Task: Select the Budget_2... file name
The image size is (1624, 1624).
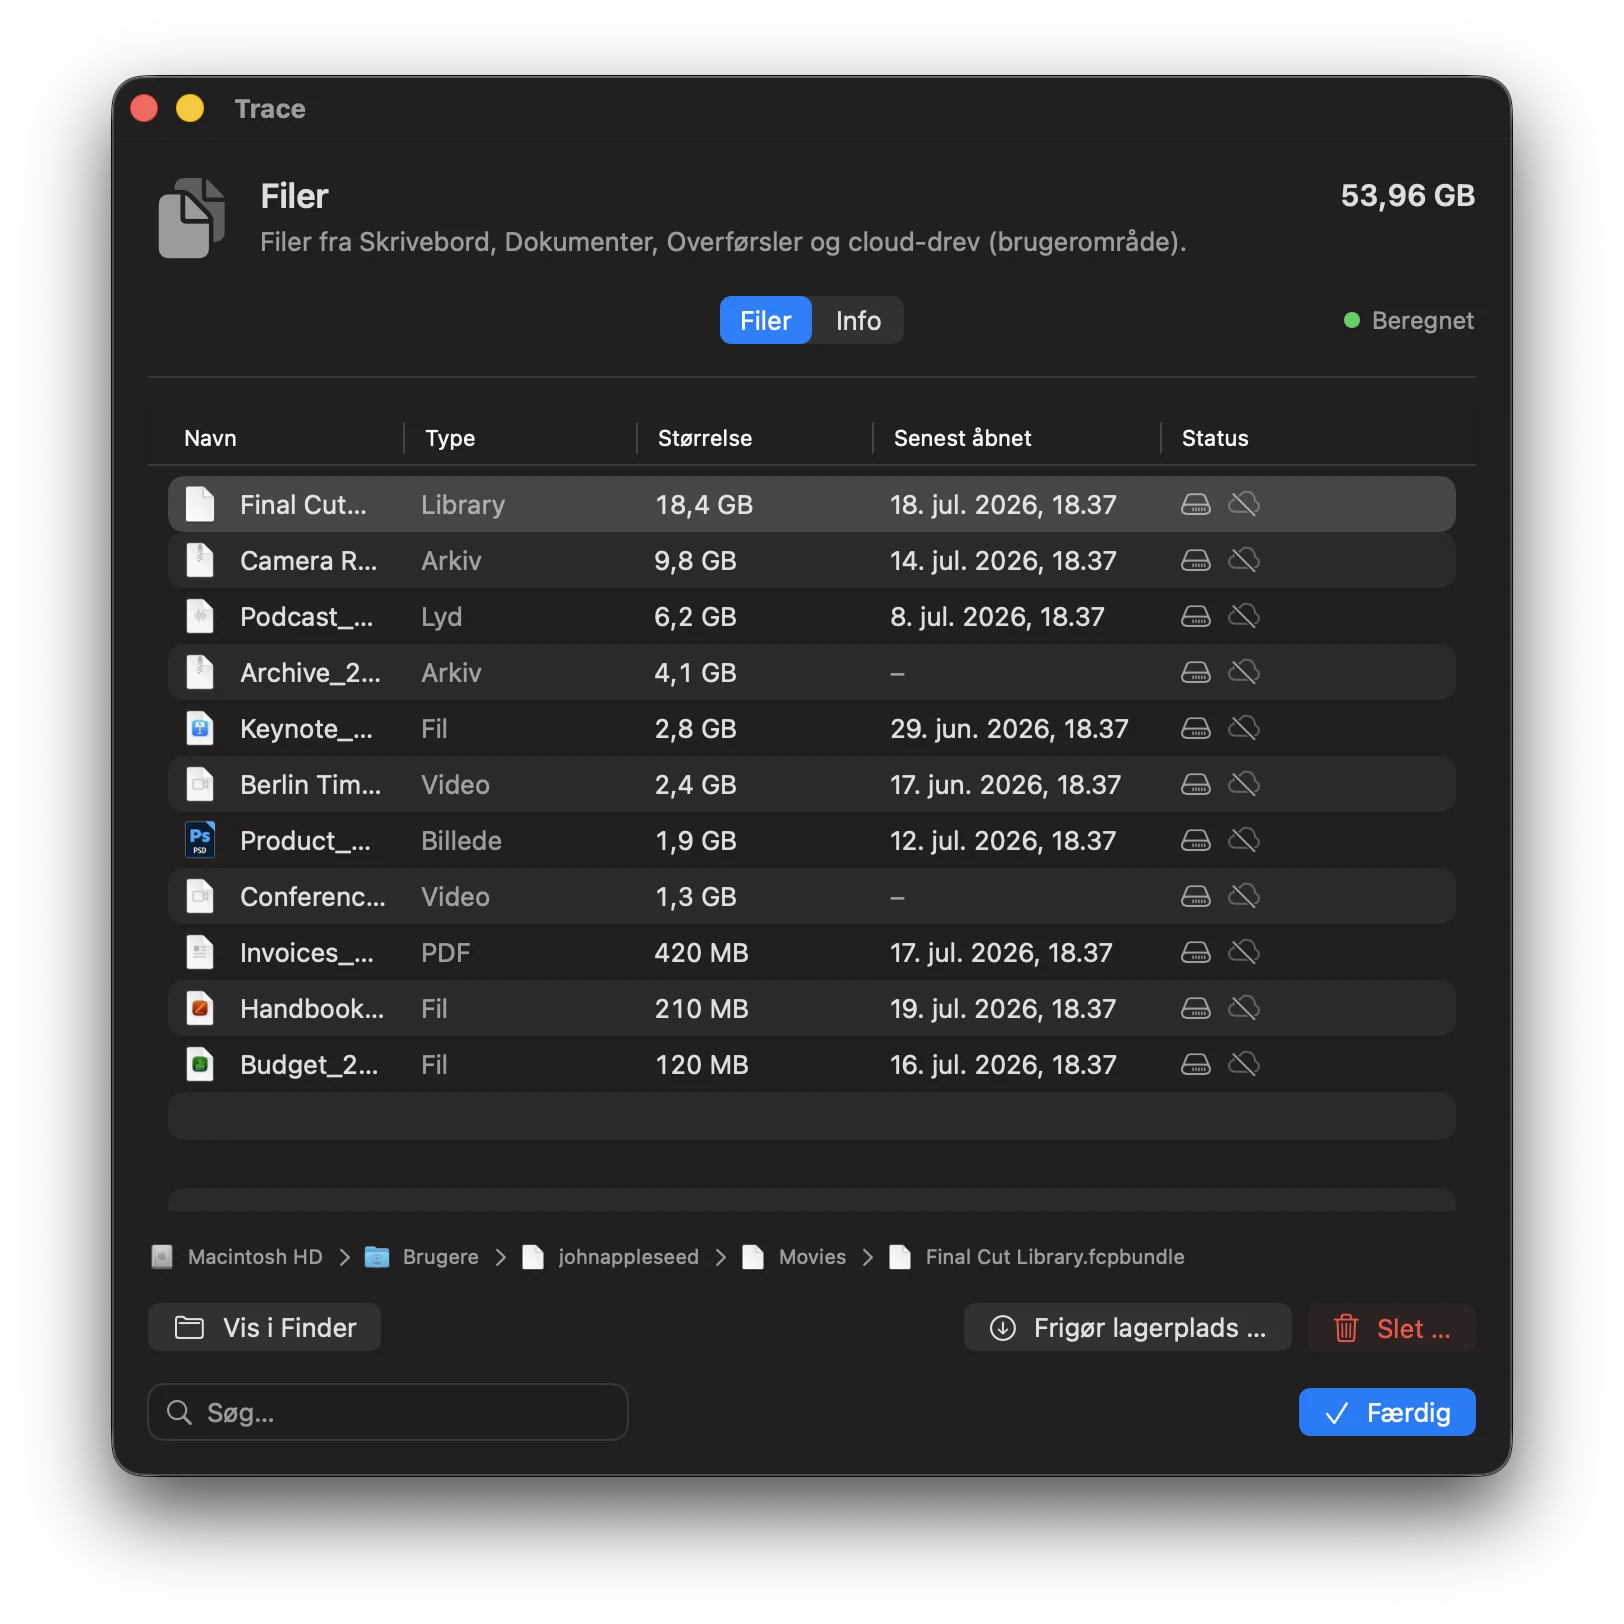Action: pyautogui.click(x=309, y=1065)
